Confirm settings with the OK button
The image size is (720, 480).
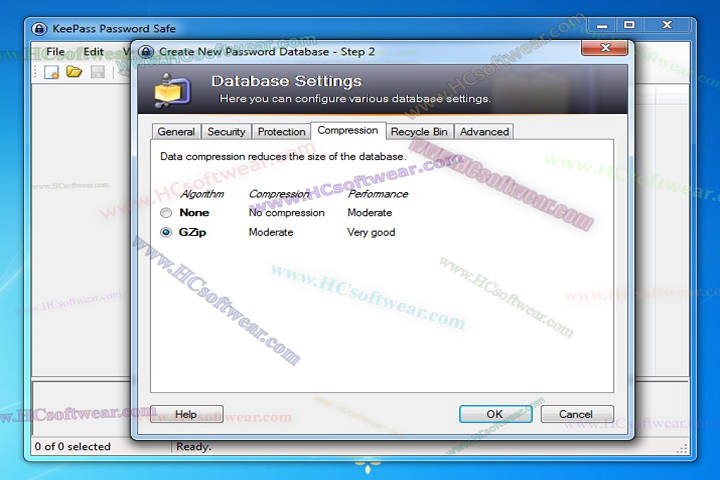point(495,414)
